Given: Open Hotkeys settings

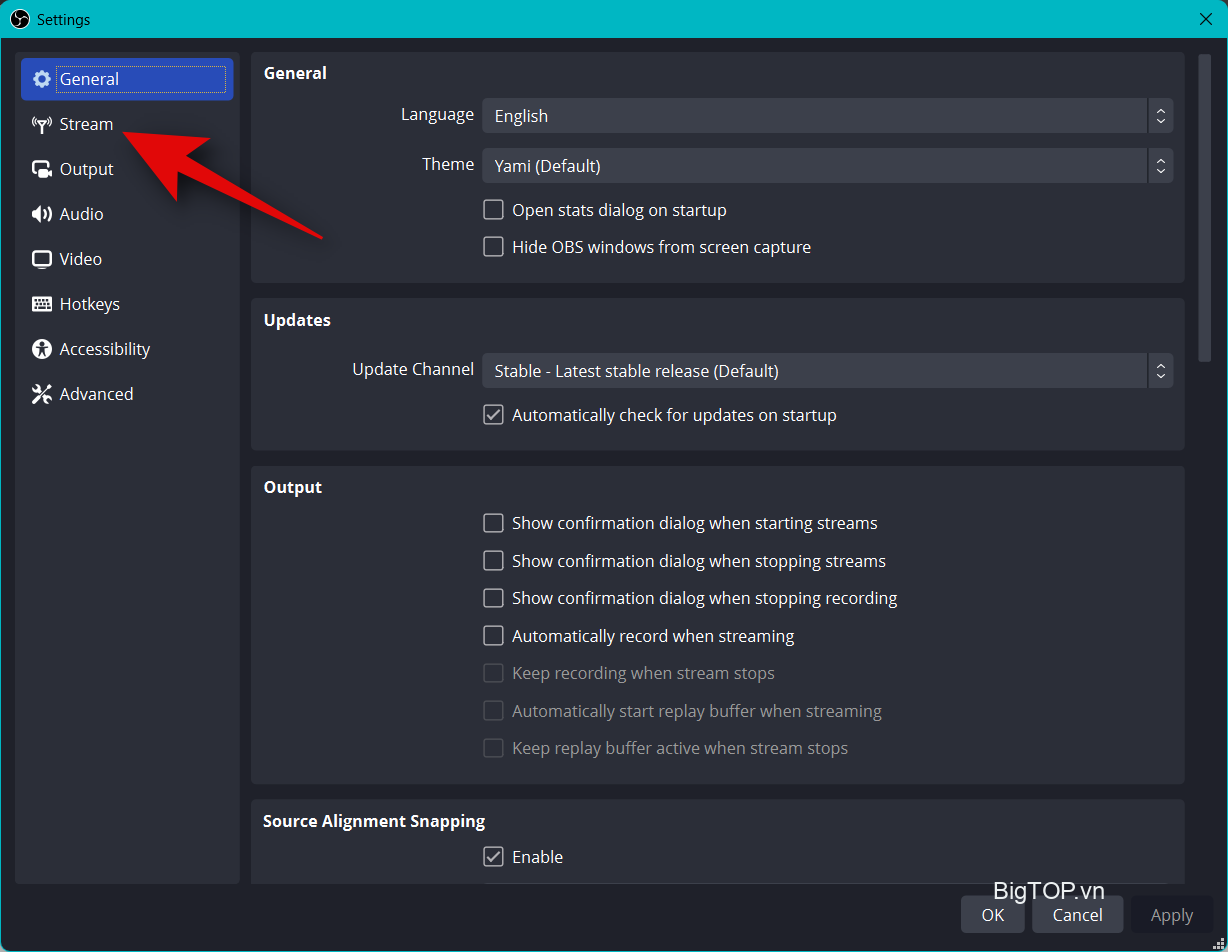Looking at the screenshot, I should pos(127,304).
